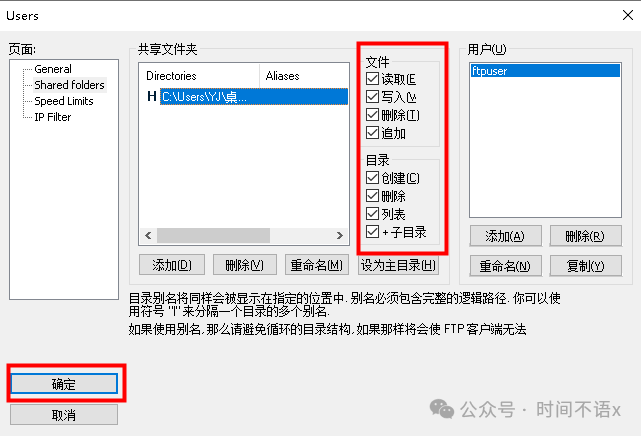
Task: Select Shared folders page
Action: pos(69,85)
